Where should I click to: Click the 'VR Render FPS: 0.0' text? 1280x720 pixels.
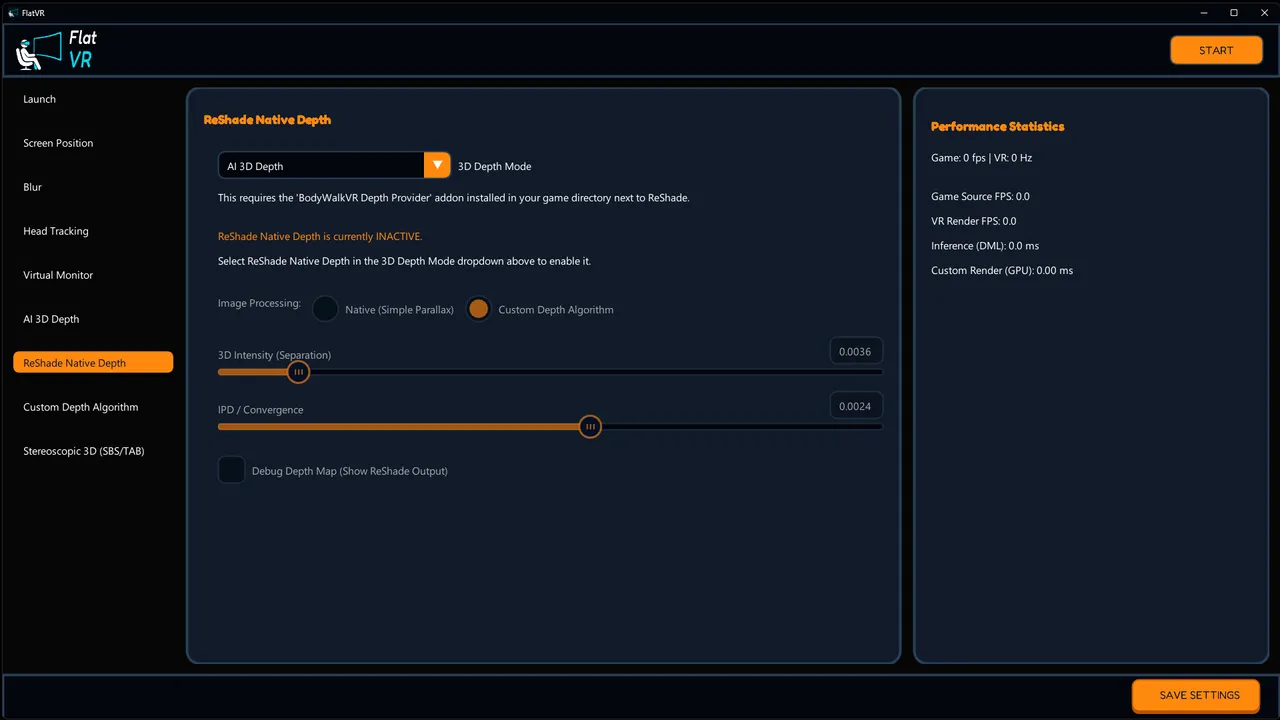point(973,221)
